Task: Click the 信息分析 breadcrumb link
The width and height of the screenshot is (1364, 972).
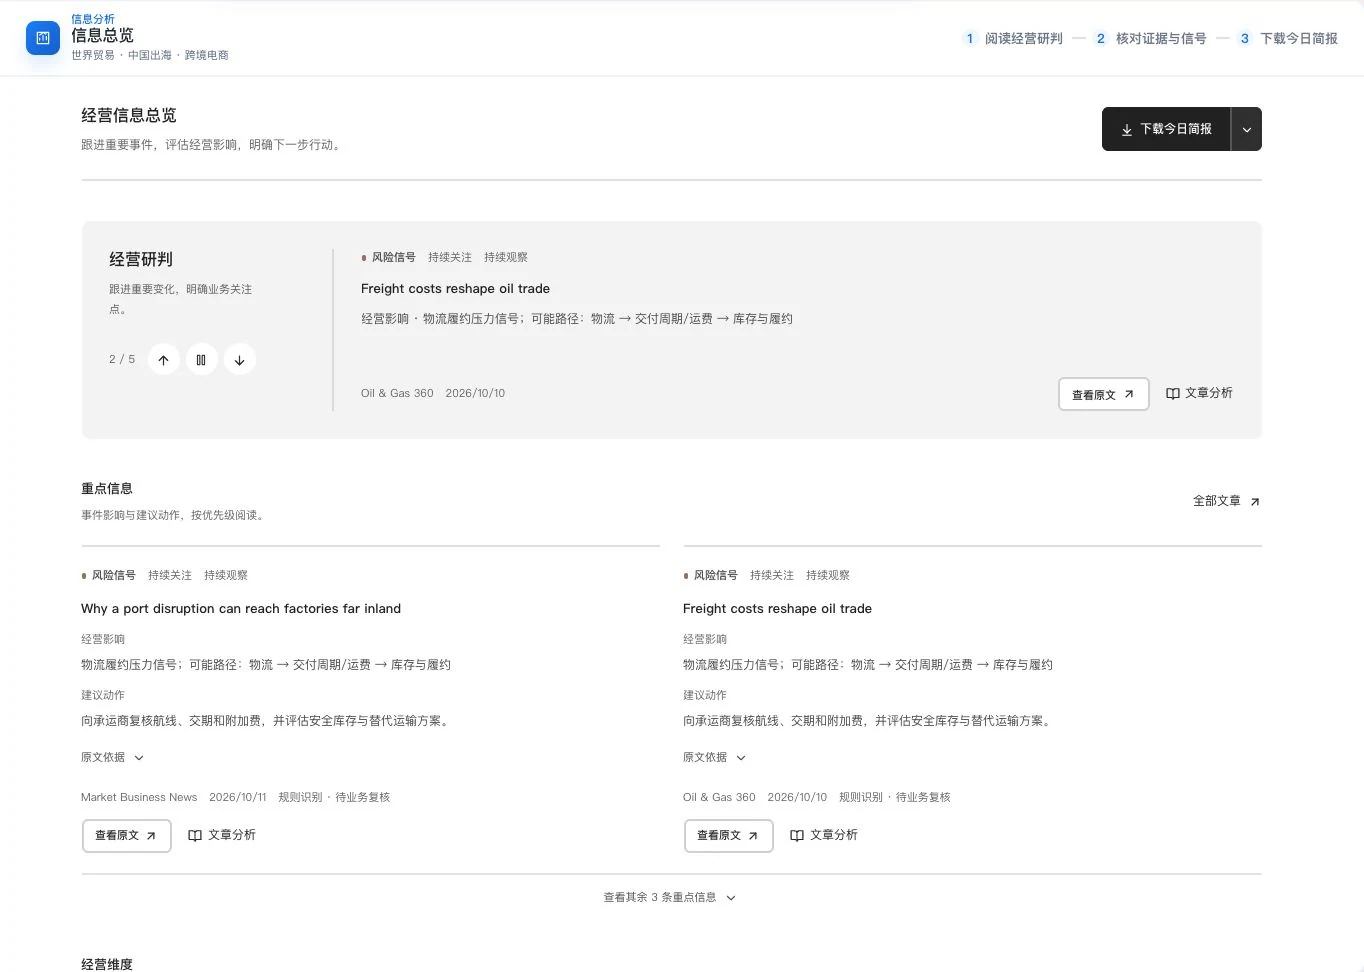Action: click(93, 19)
